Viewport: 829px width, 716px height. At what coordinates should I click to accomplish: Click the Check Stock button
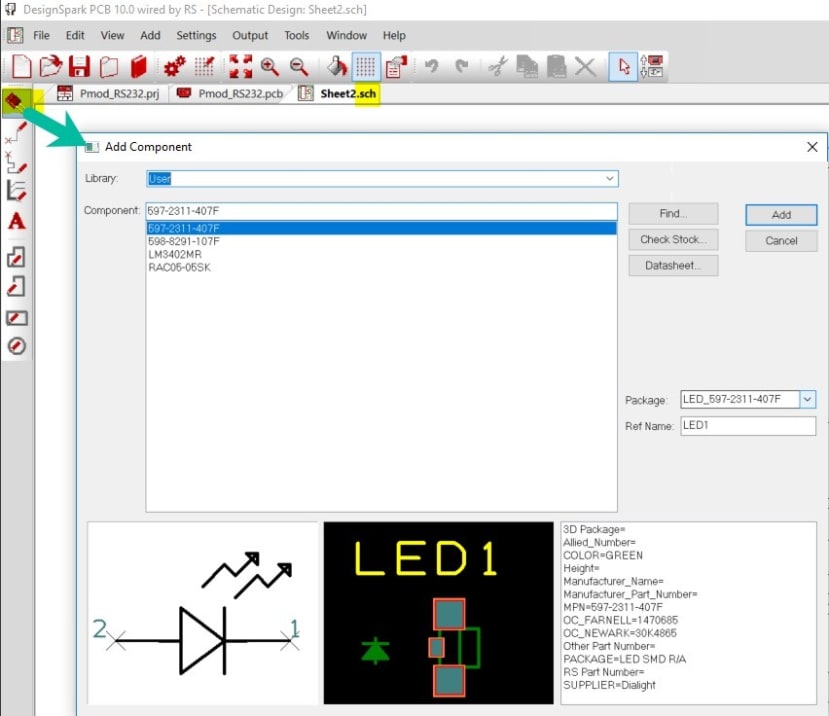(x=672, y=239)
